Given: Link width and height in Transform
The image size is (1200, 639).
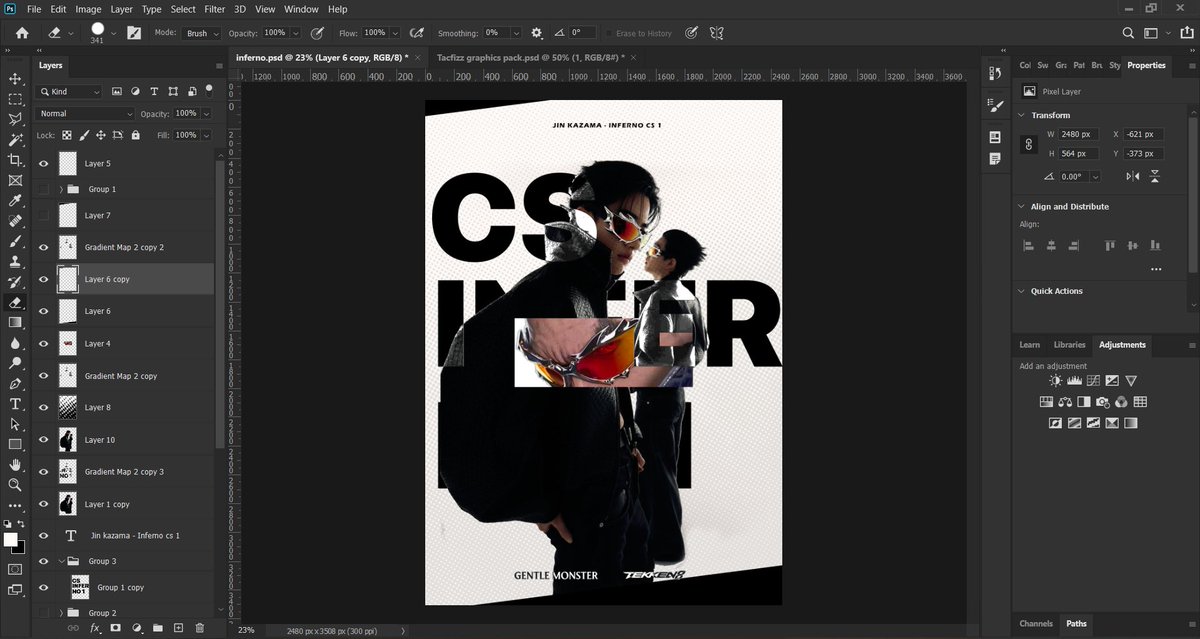Looking at the screenshot, I should (x=1027, y=144).
